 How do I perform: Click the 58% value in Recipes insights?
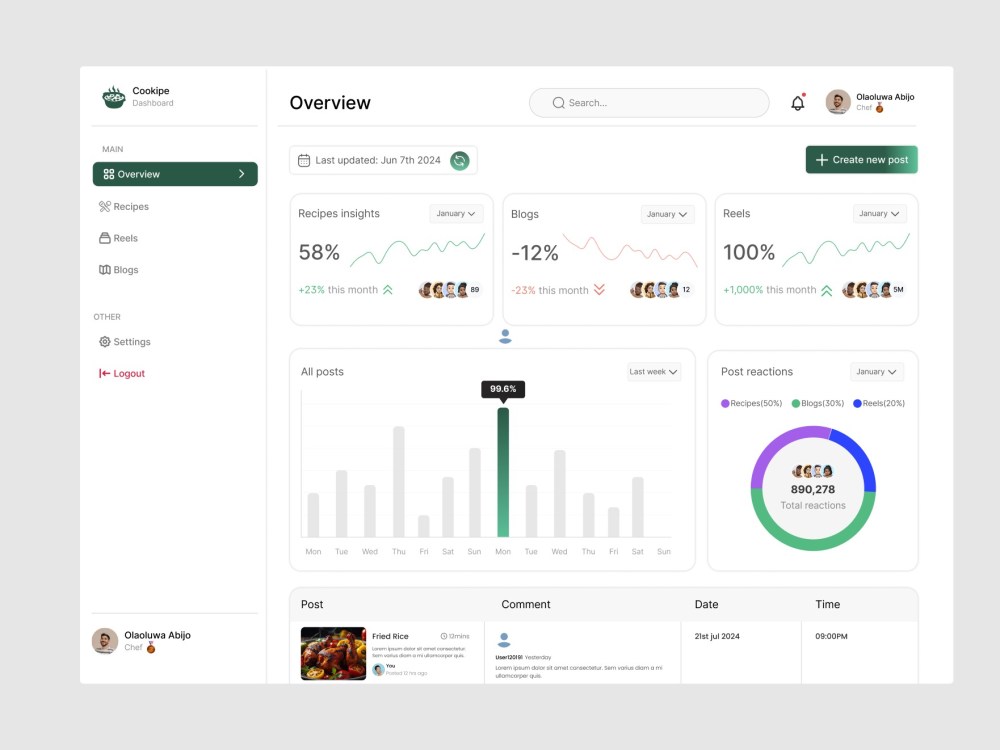pyautogui.click(x=320, y=253)
